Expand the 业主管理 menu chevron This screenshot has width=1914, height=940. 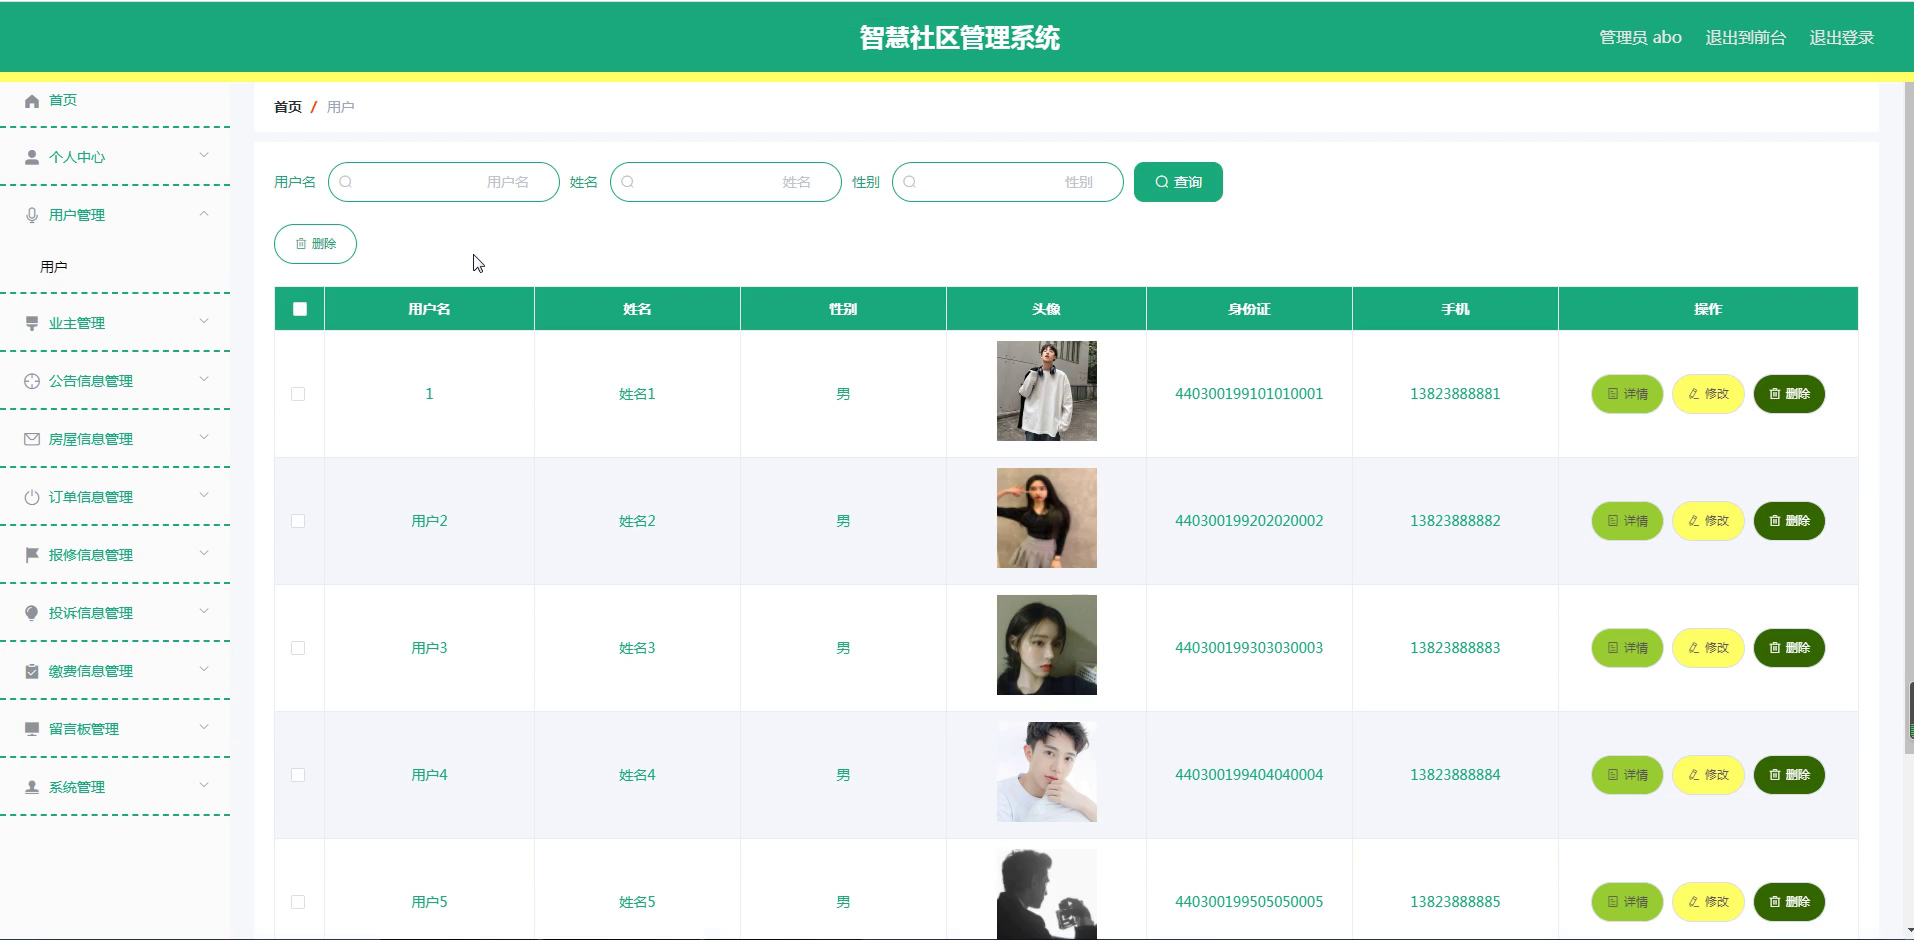[204, 322]
